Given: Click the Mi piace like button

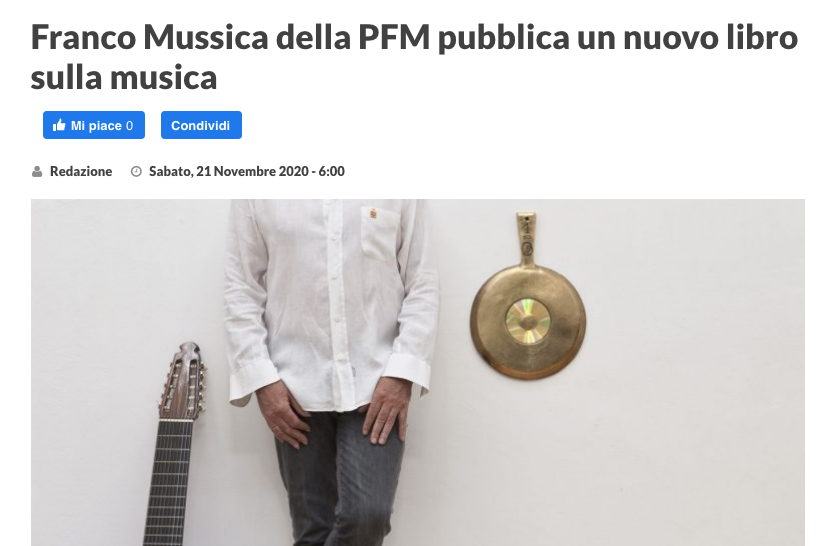Looking at the screenshot, I should pyautogui.click(x=94, y=125).
